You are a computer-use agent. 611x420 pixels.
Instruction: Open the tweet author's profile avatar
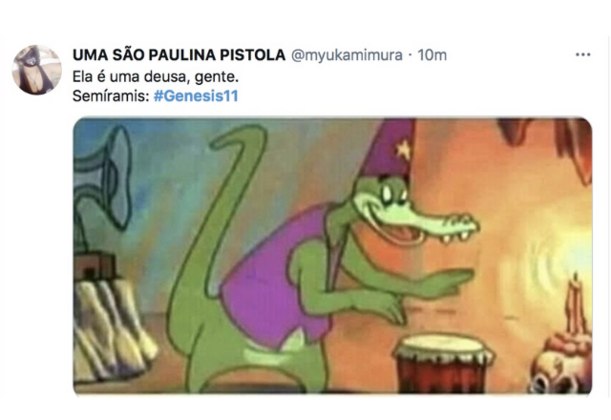pos(37,70)
